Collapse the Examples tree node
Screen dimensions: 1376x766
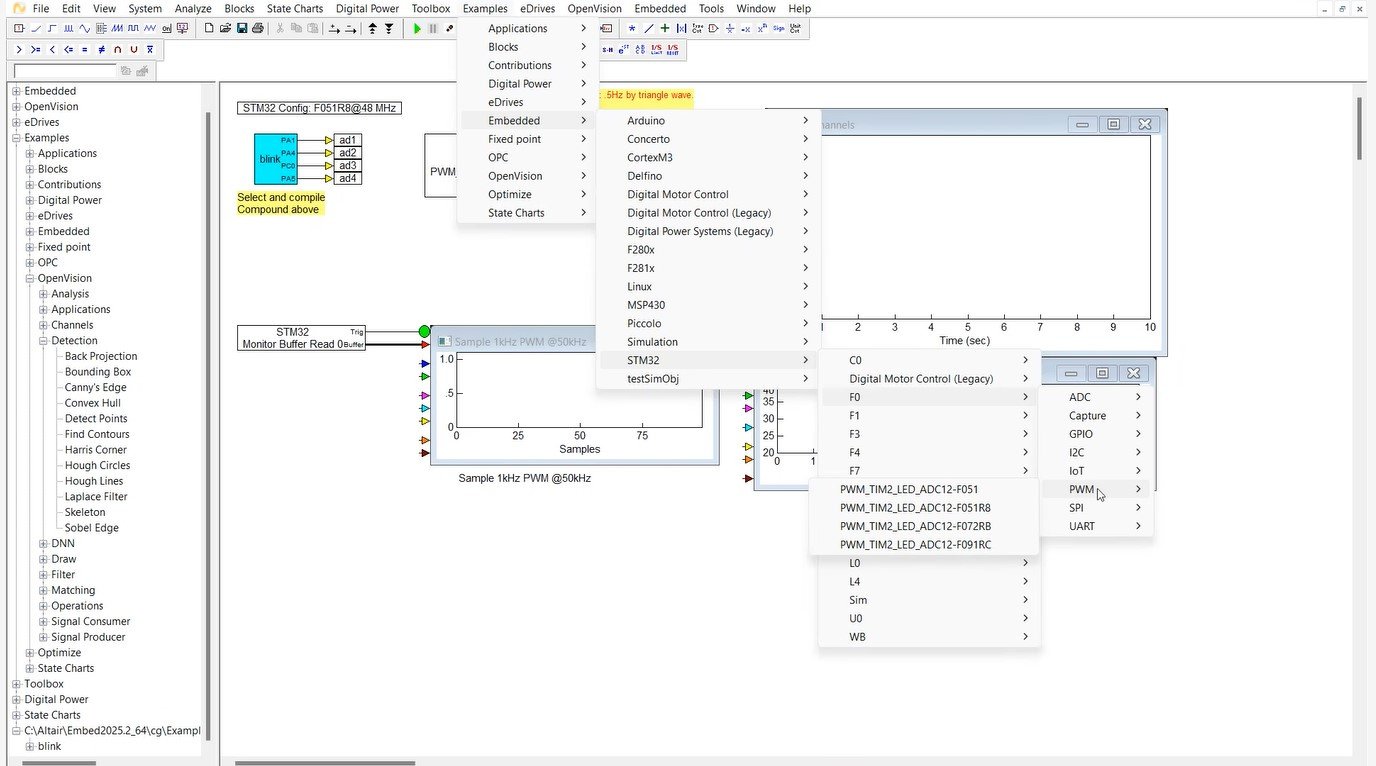pyautogui.click(x=16, y=138)
